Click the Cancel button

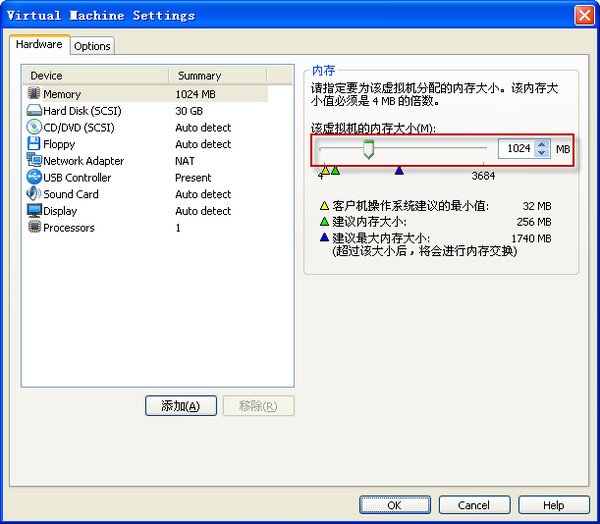tap(474, 505)
